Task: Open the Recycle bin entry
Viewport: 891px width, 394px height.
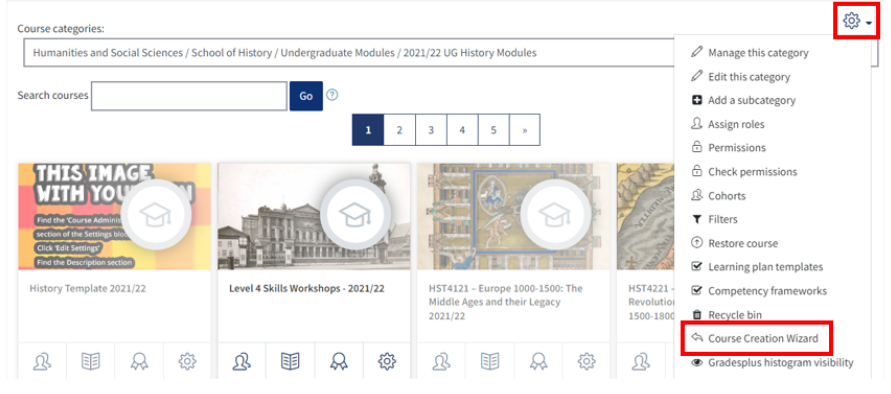Action: point(735,314)
